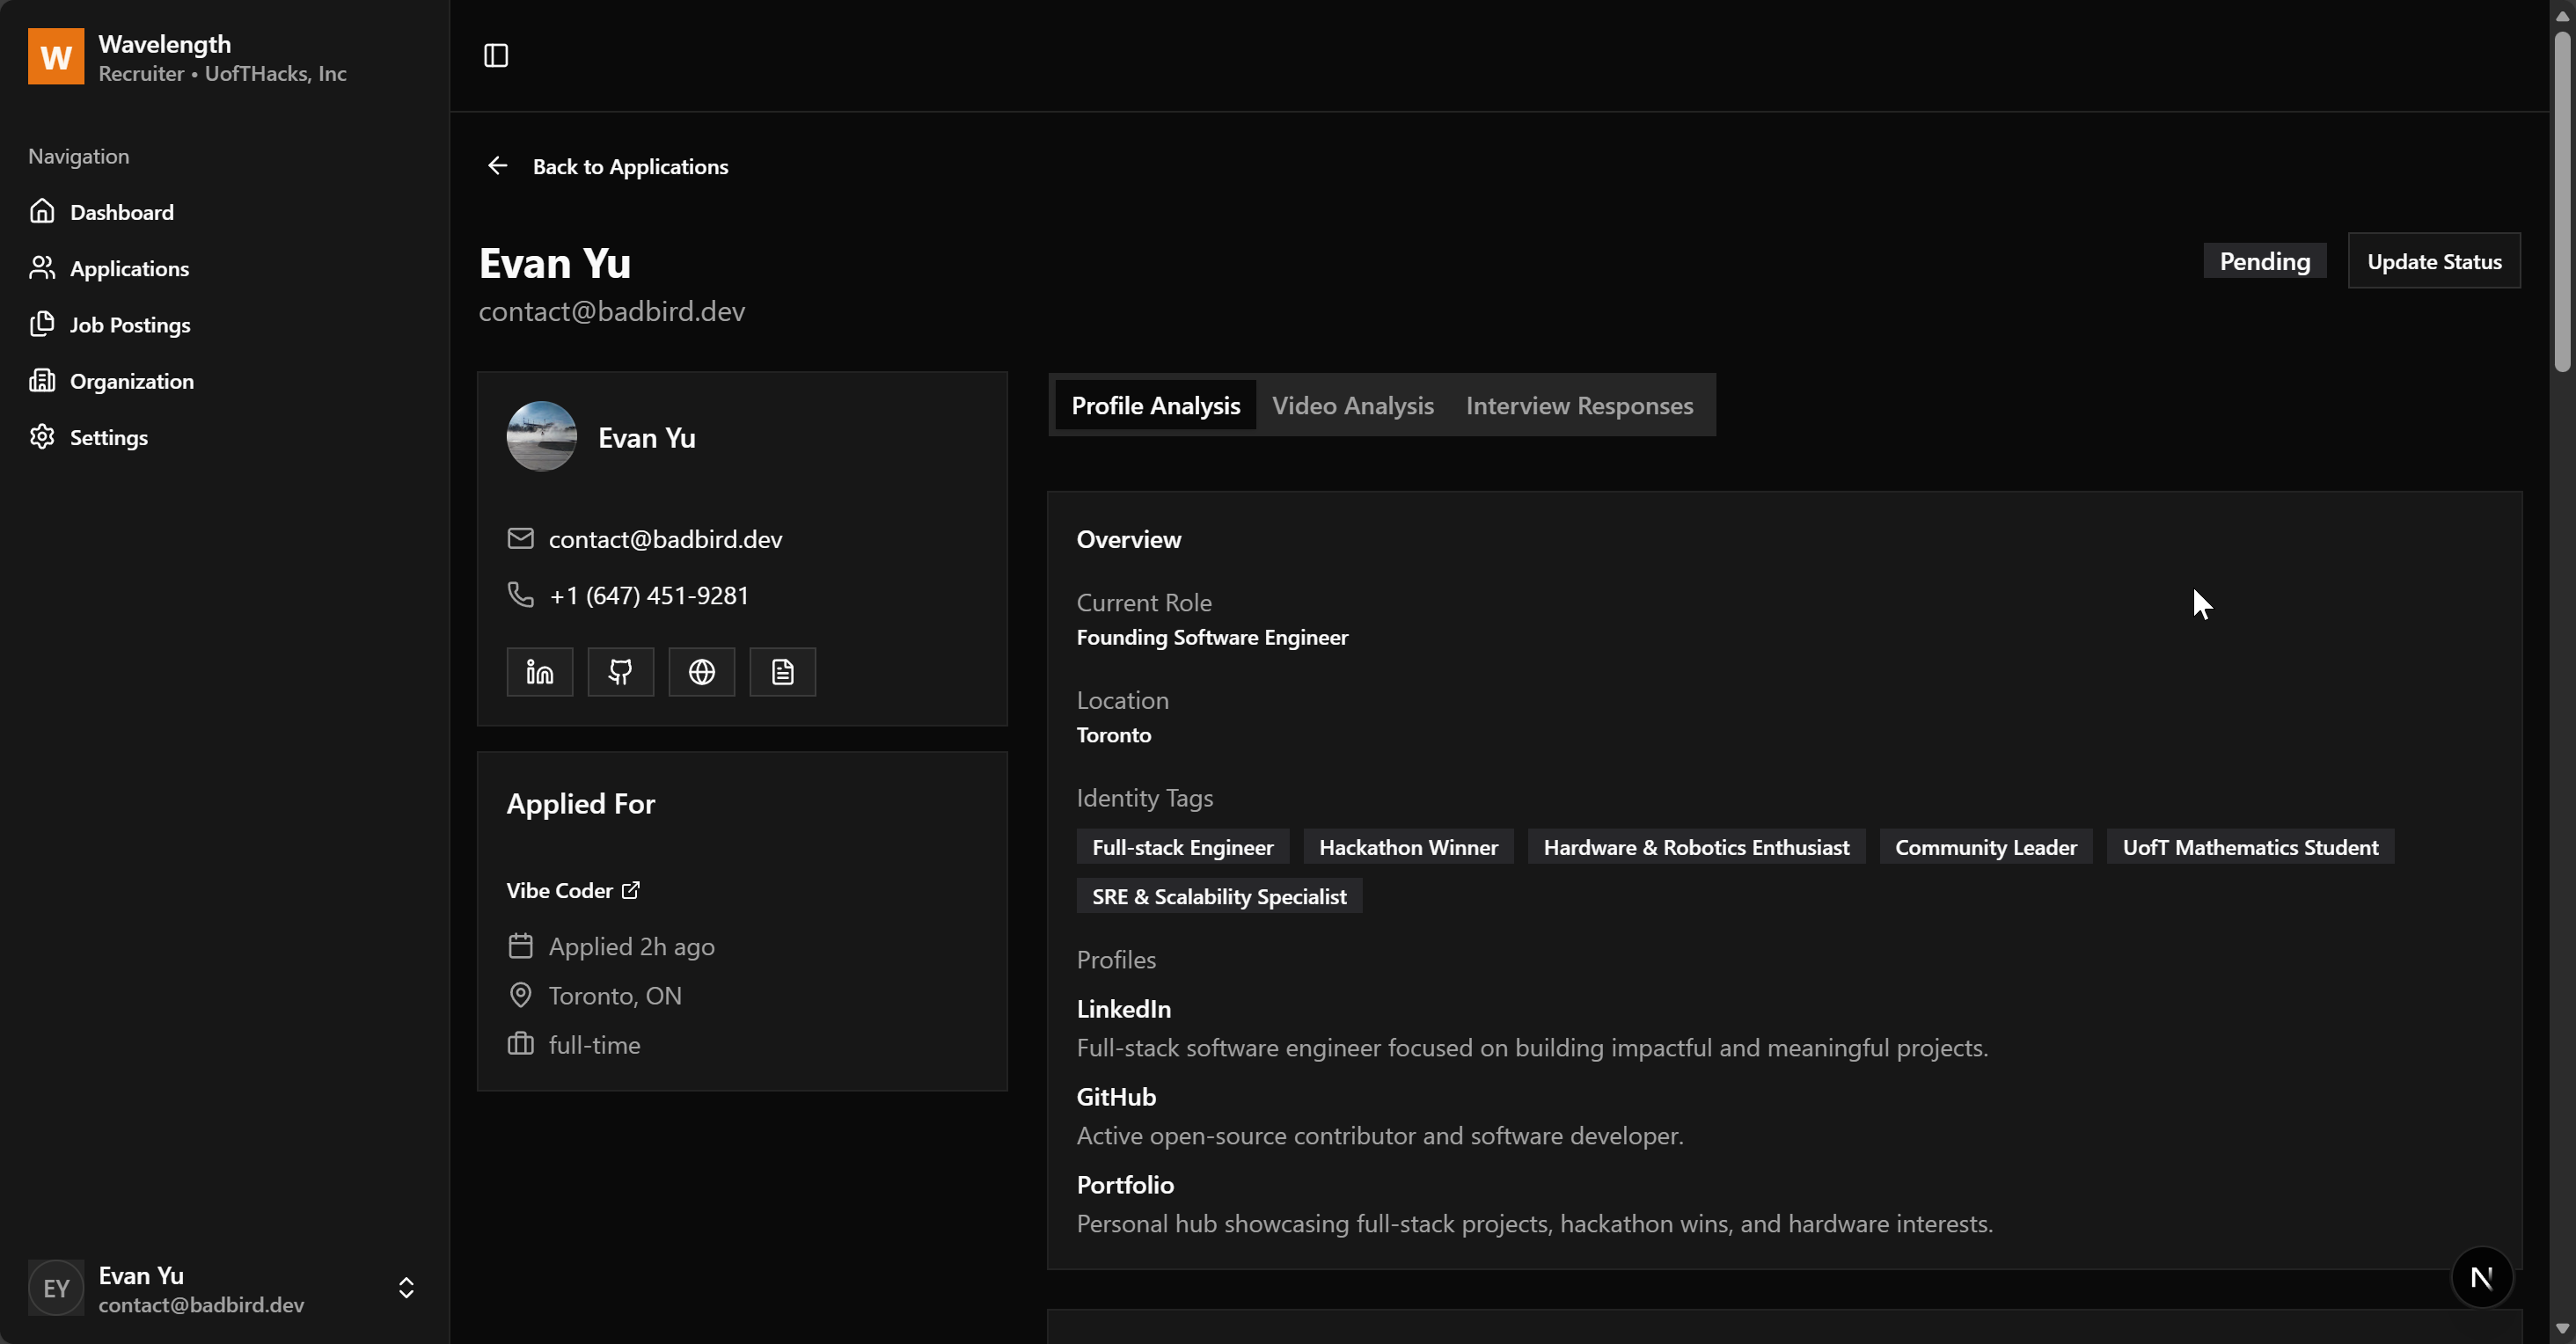
Task: Go to Dashboard in navigation
Action: point(121,212)
